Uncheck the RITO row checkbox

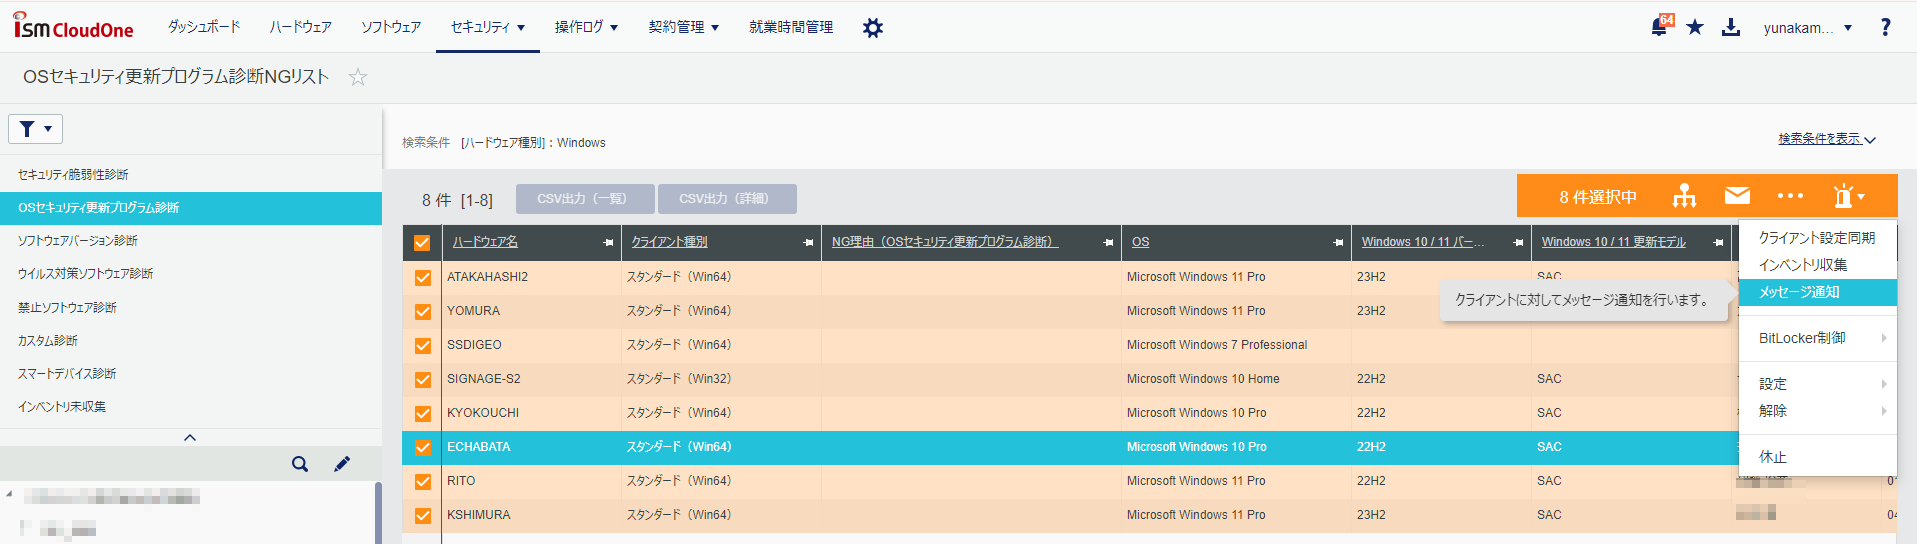click(423, 482)
